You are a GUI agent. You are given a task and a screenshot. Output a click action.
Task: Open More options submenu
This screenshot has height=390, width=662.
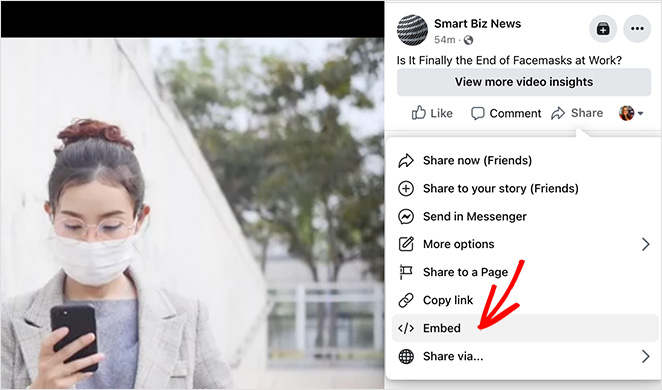coord(524,244)
